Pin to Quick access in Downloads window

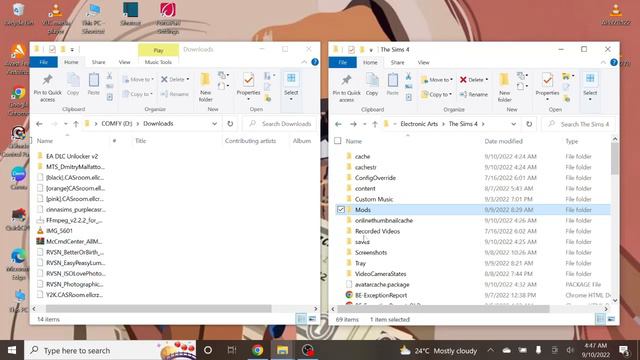click(x=47, y=87)
